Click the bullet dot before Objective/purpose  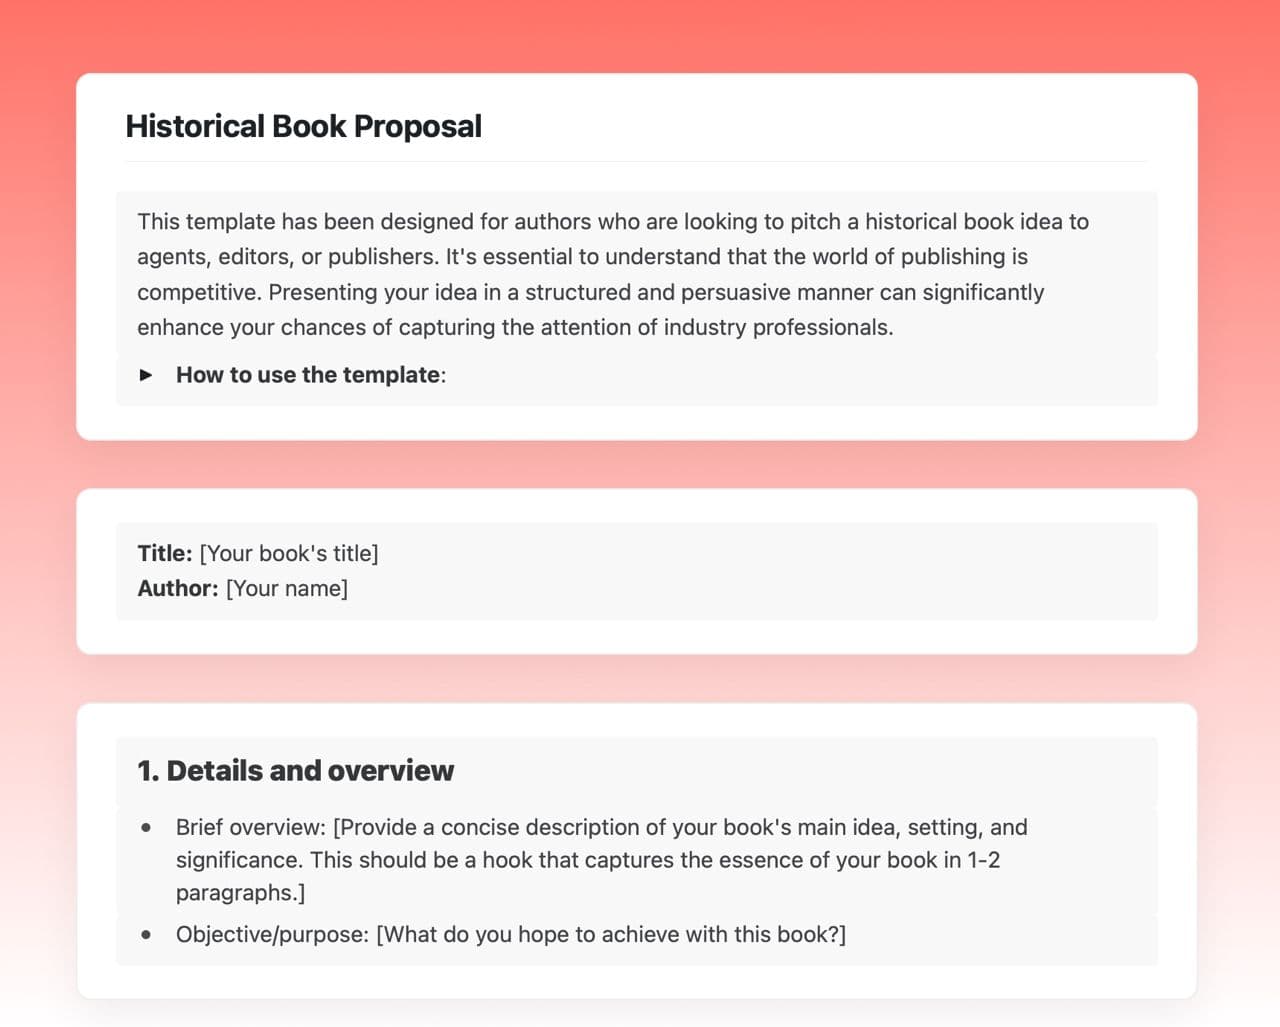pyautogui.click(x=147, y=935)
